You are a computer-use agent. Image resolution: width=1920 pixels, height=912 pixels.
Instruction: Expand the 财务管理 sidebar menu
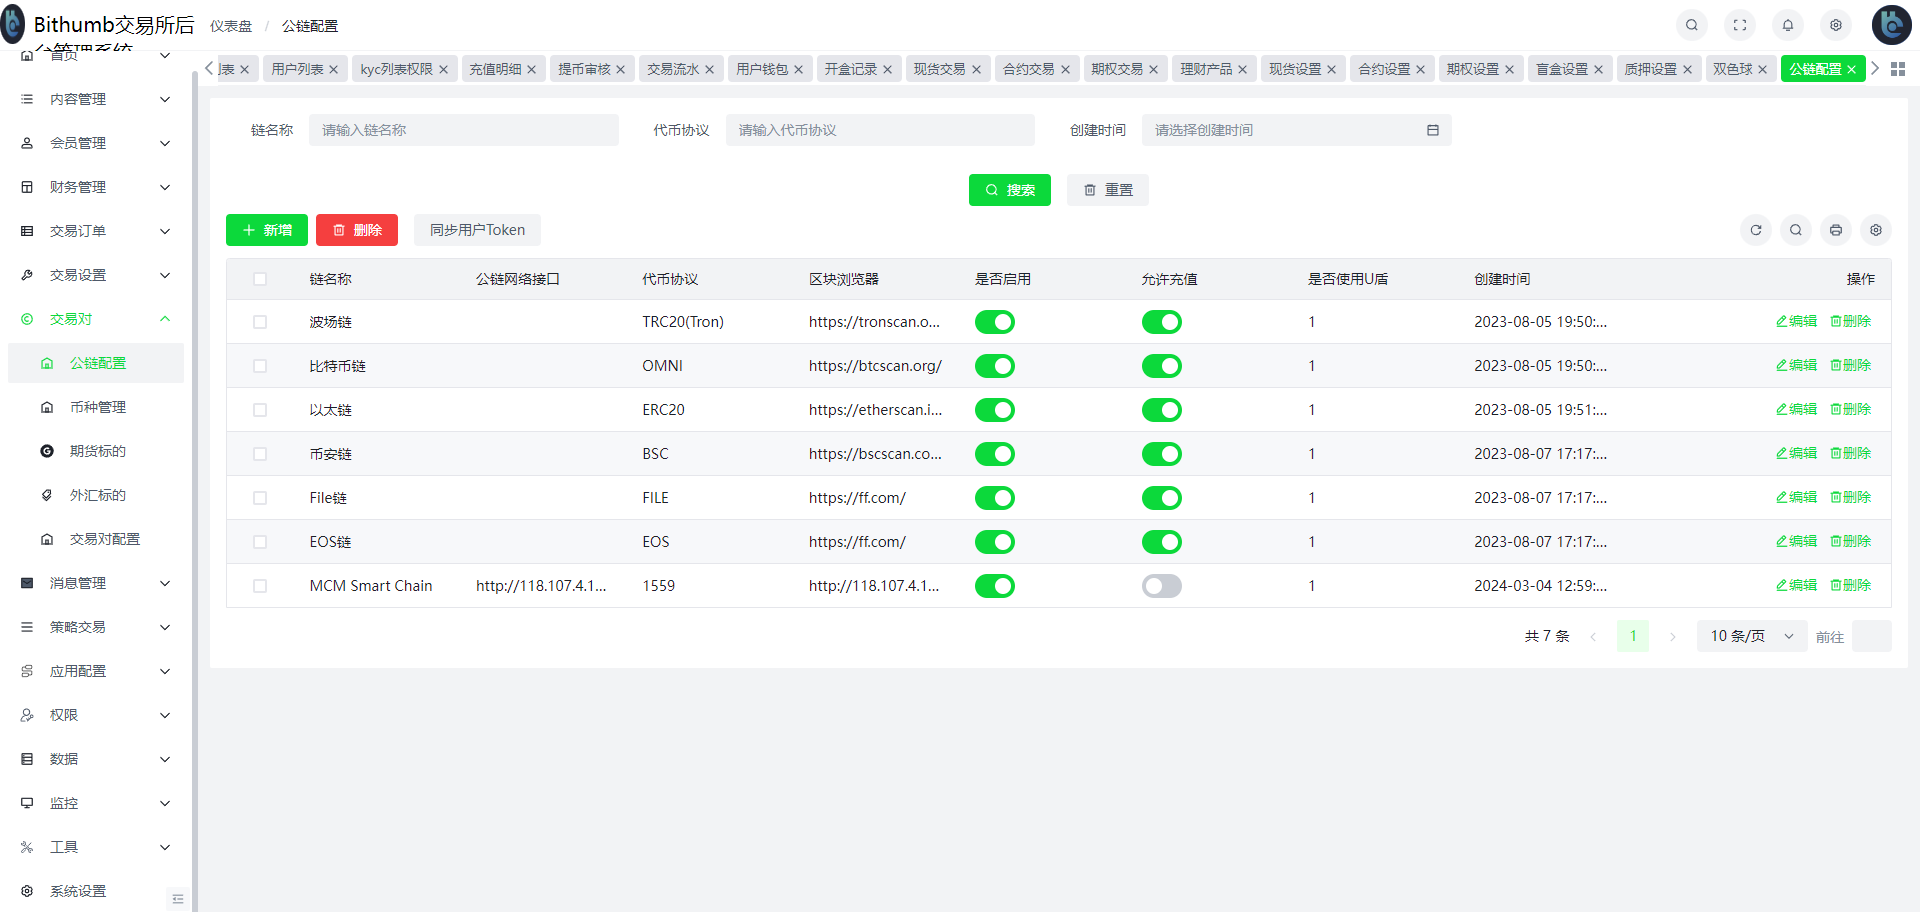click(x=95, y=187)
